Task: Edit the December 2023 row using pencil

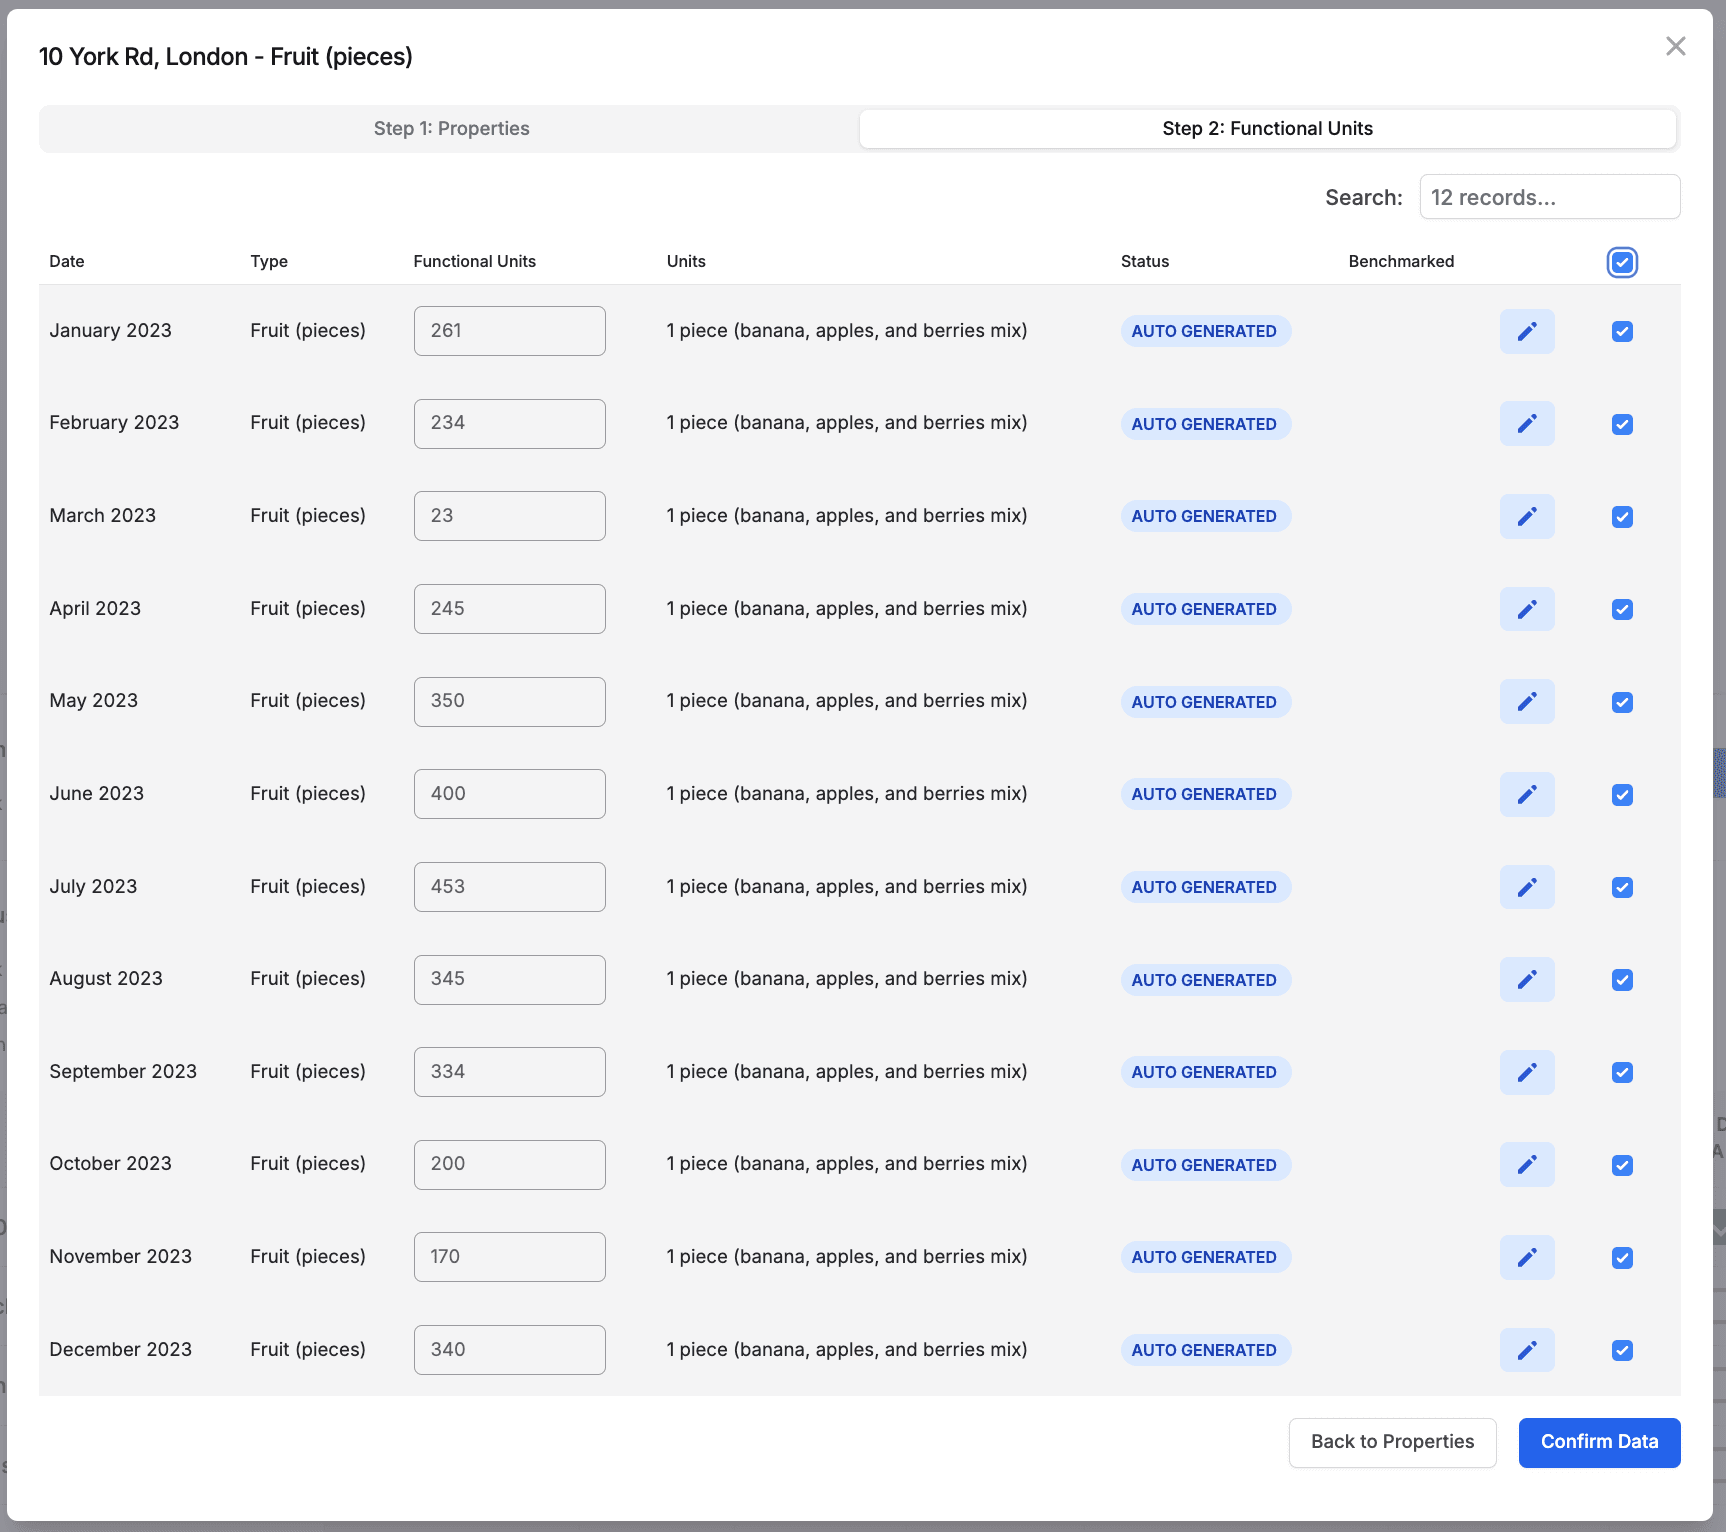Action: click(1526, 1350)
